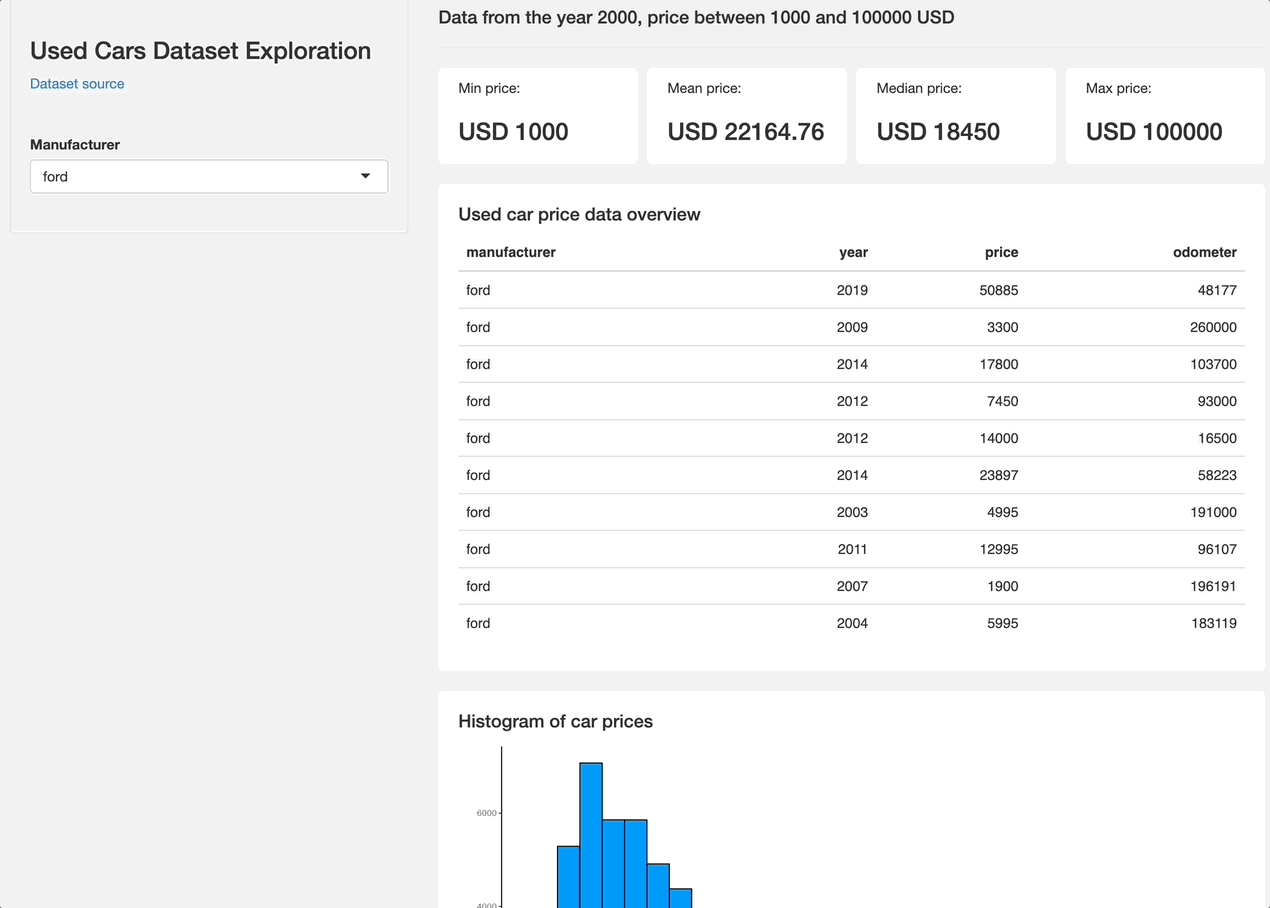Click the Mean price: label
Image resolution: width=1270 pixels, height=908 pixels.
click(x=704, y=89)
